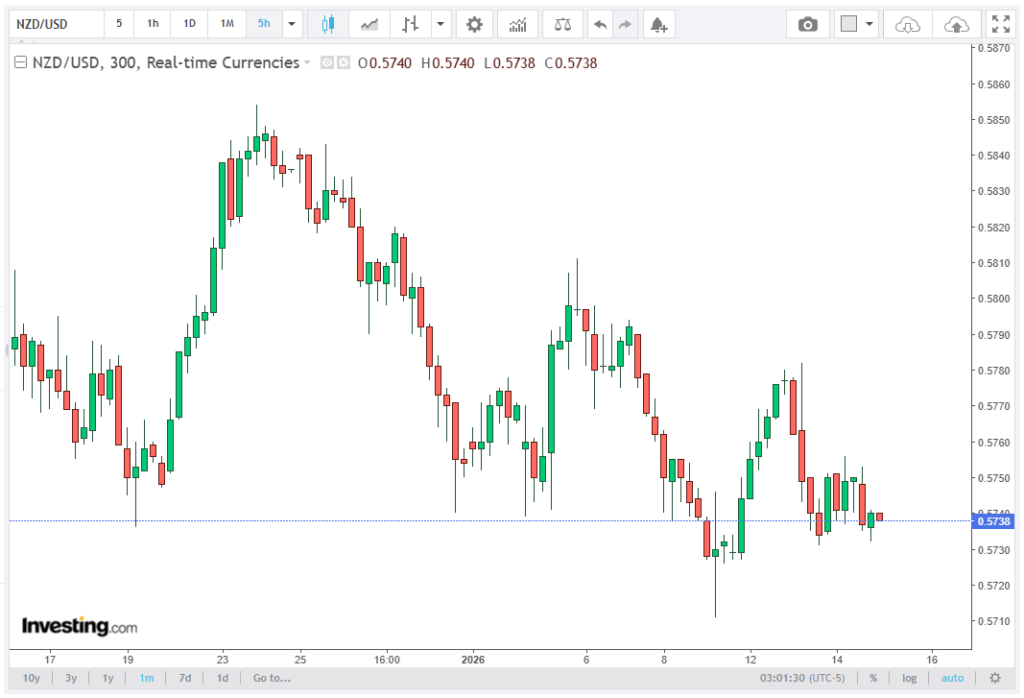
Task: Select the 1h interval
Action: (x=152, y=23)
